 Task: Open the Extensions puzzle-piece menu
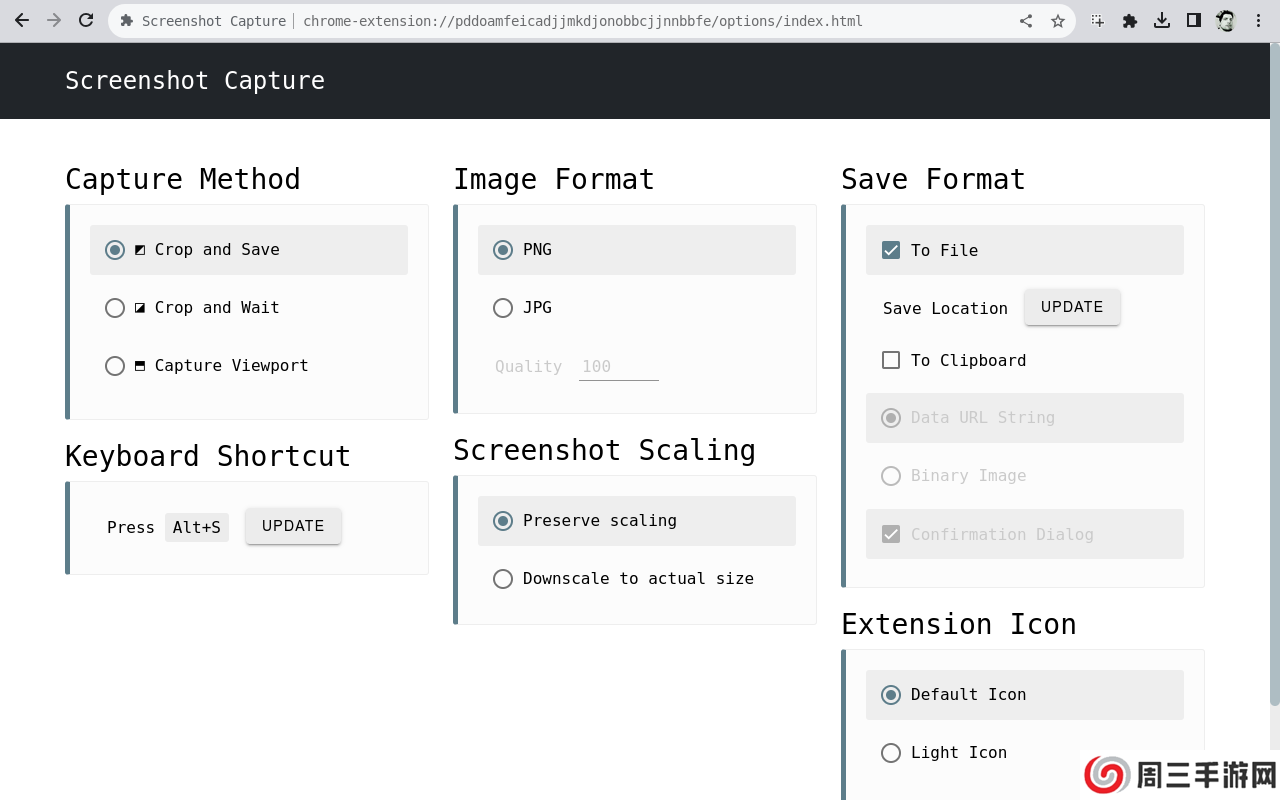[x=1130, y=21]
